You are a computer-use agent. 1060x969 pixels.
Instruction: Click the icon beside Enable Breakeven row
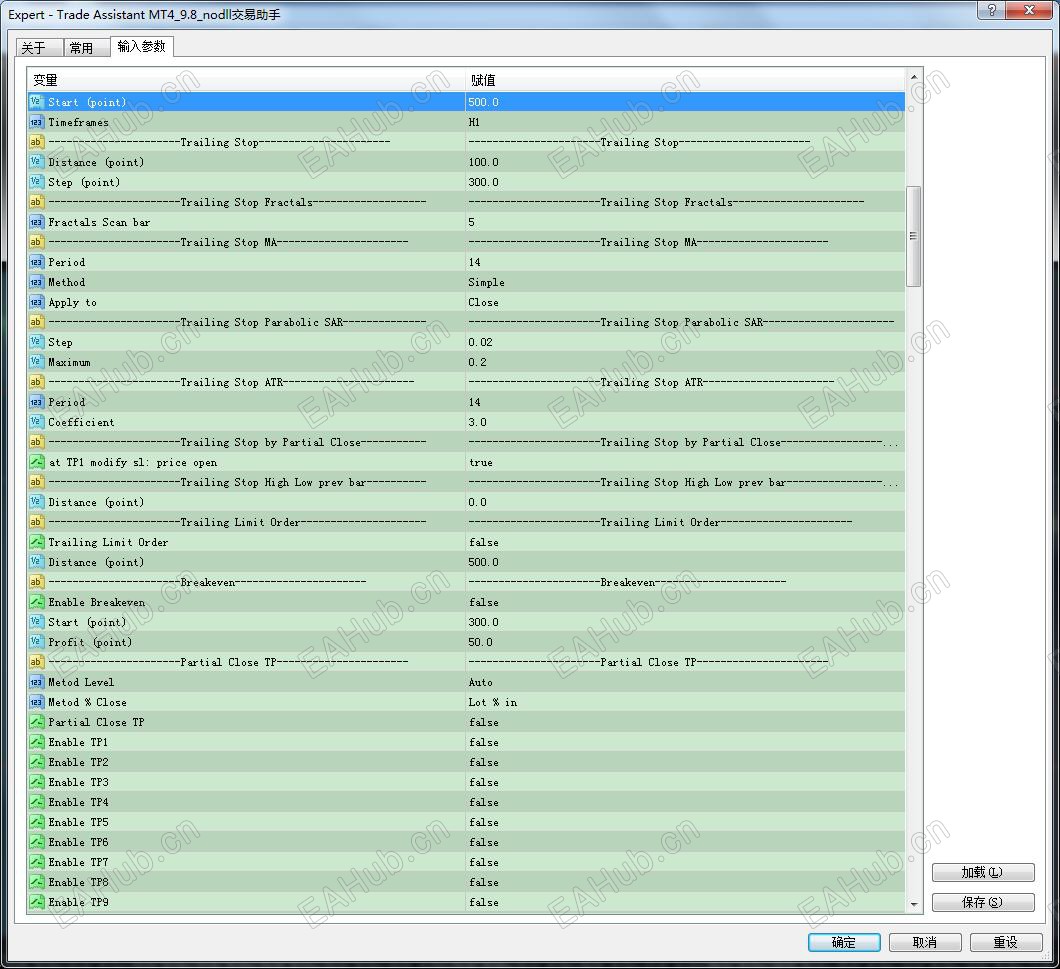pyautogui.click(x=37, y=602)
